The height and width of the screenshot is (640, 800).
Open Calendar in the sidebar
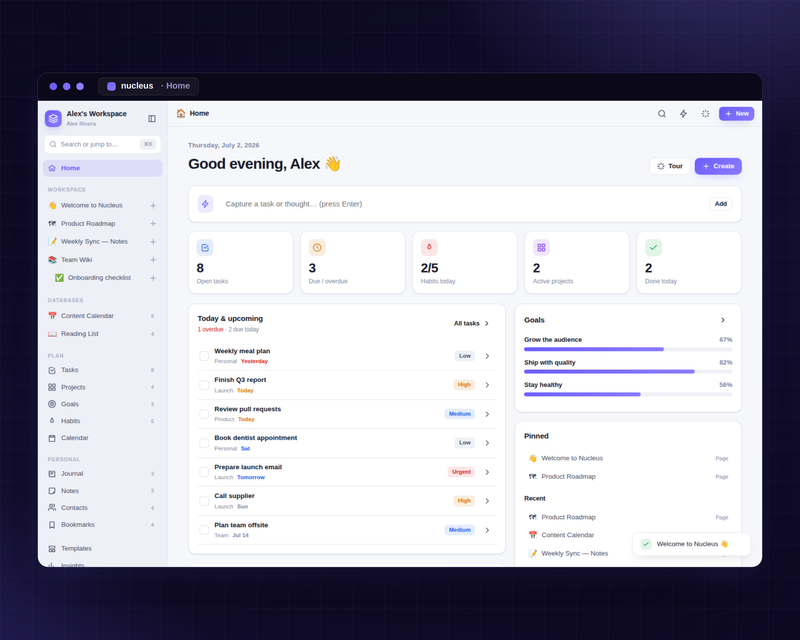pos(103,438)
